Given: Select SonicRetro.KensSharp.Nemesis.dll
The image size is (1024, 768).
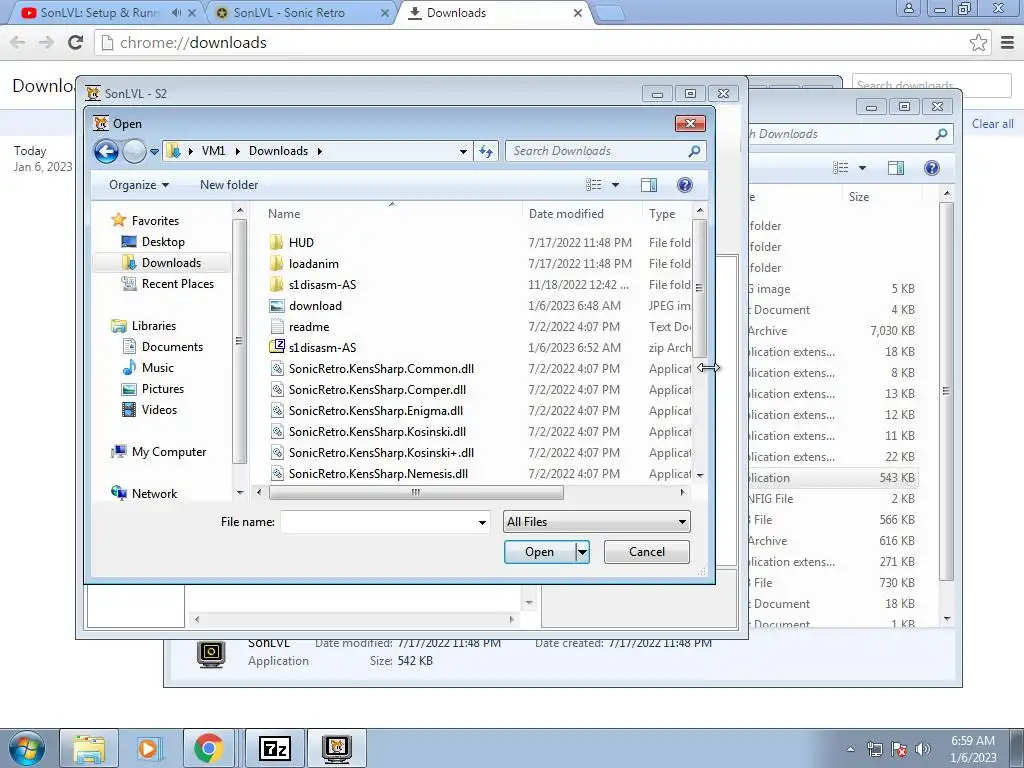Looking at the screenshot, I should click(x=378, y=473).
